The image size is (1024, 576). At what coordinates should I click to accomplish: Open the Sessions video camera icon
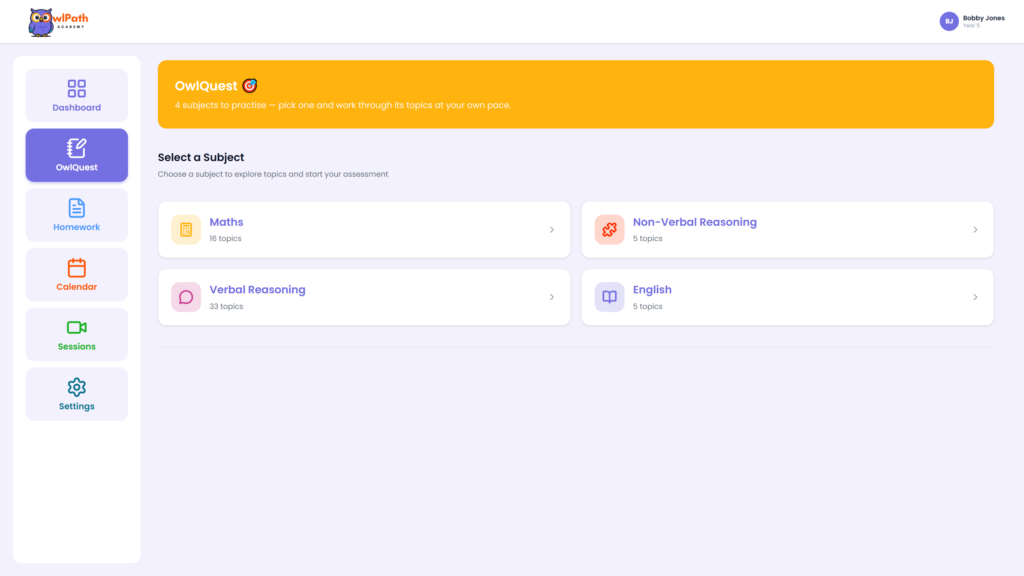tap(76, 327)
